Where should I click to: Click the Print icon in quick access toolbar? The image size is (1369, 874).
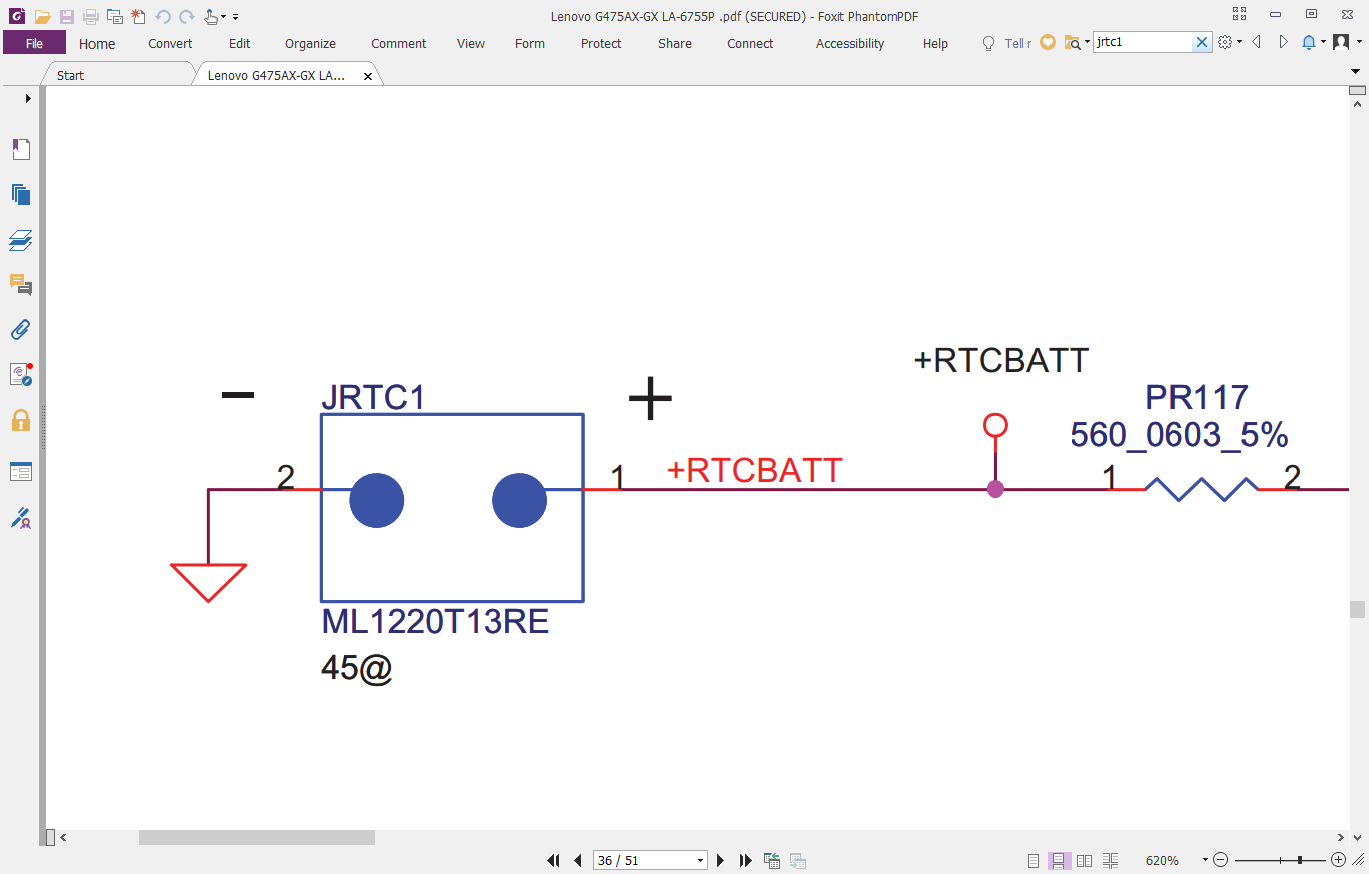pyautogui.click(x=91, y=16)
